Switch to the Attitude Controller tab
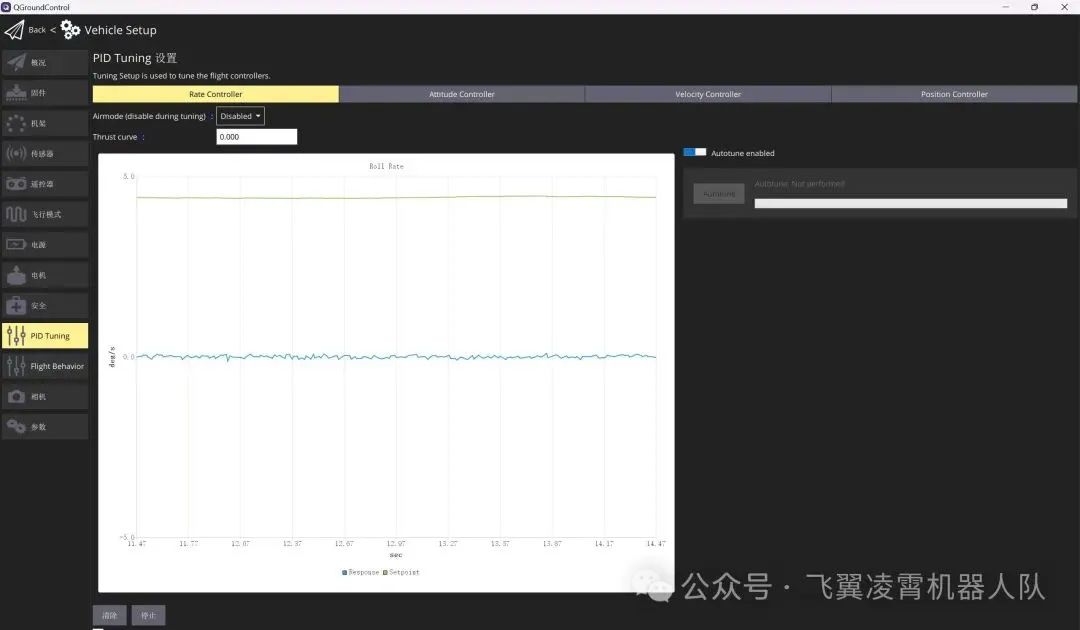1080x630 pixels. pyautogui.click(x=462, y=94)
